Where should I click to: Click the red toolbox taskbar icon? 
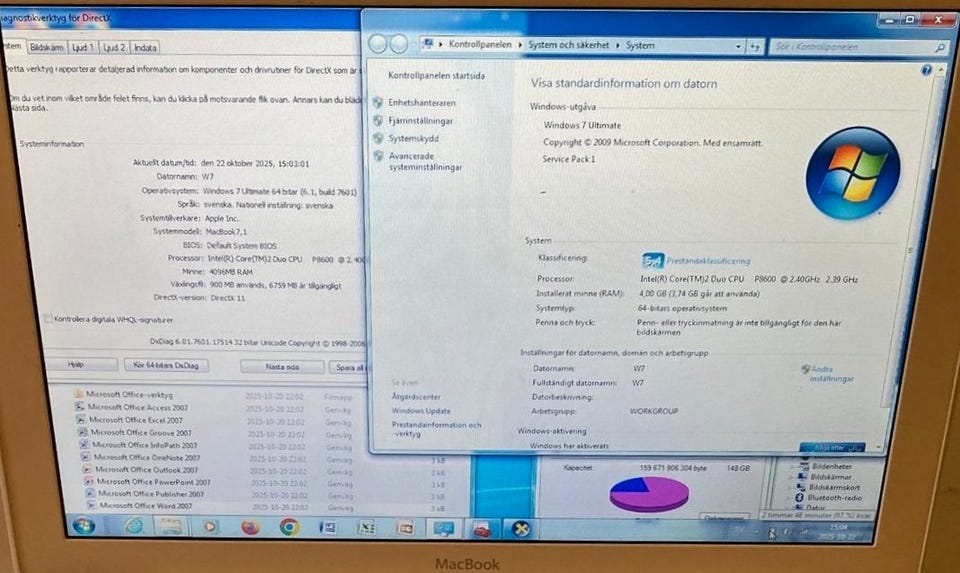point(482,528)
